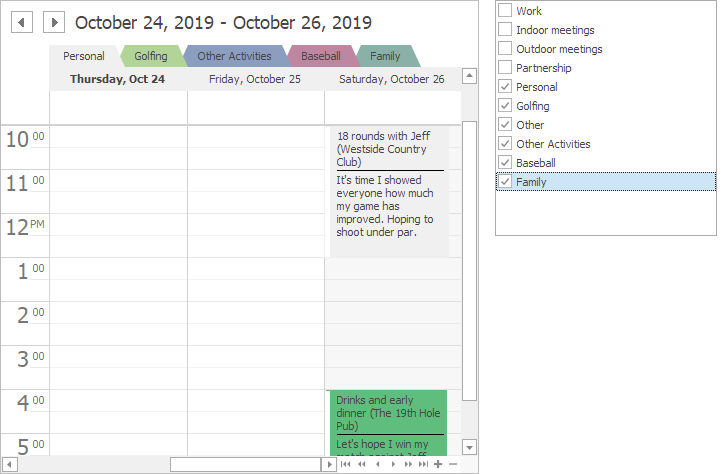Check the Indoor meetings resource
This screenshot has width=721, height=474.
pyautogui.click(x=505, y=29)
